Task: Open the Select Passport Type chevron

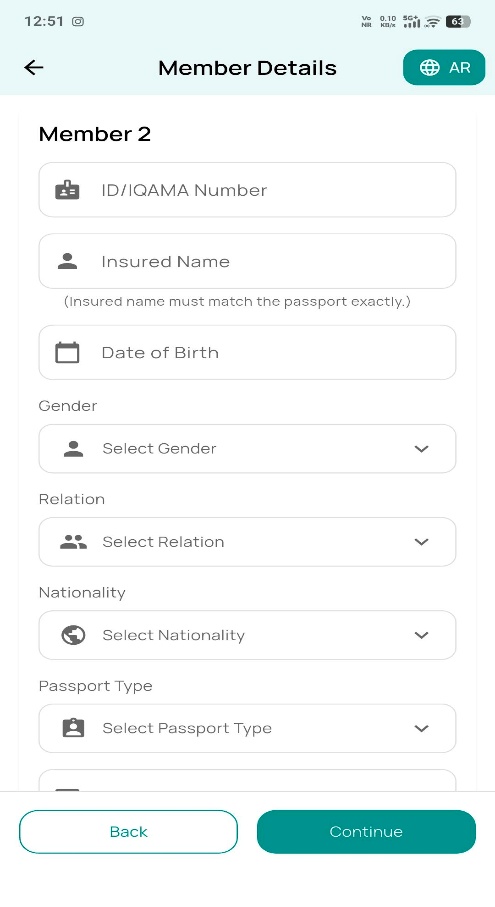Action: [422, 728]
